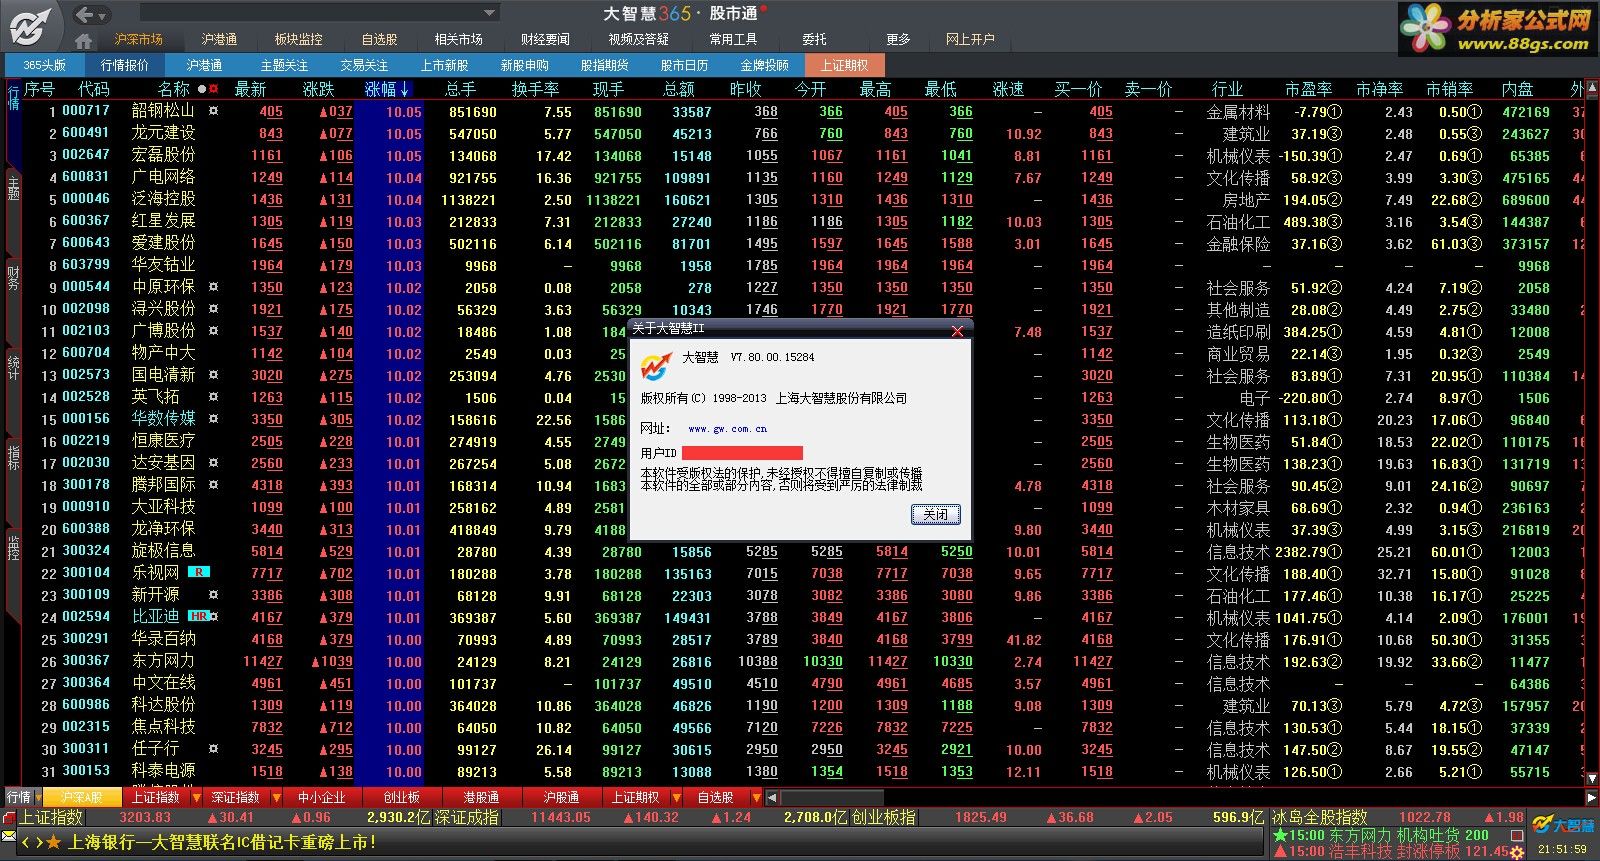The height and width of the screenshot is (861, 1600).
Task: Click the orange gear settings icon at bottom-right
Action: point(1517,852)
